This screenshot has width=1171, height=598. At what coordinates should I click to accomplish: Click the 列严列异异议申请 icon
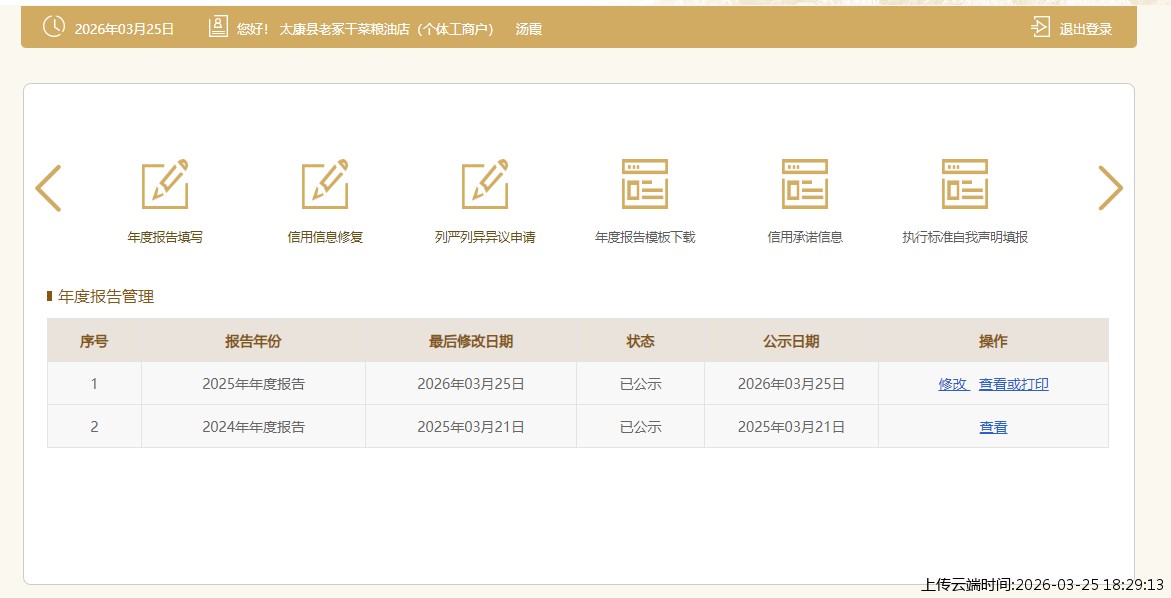coord(485,185)
